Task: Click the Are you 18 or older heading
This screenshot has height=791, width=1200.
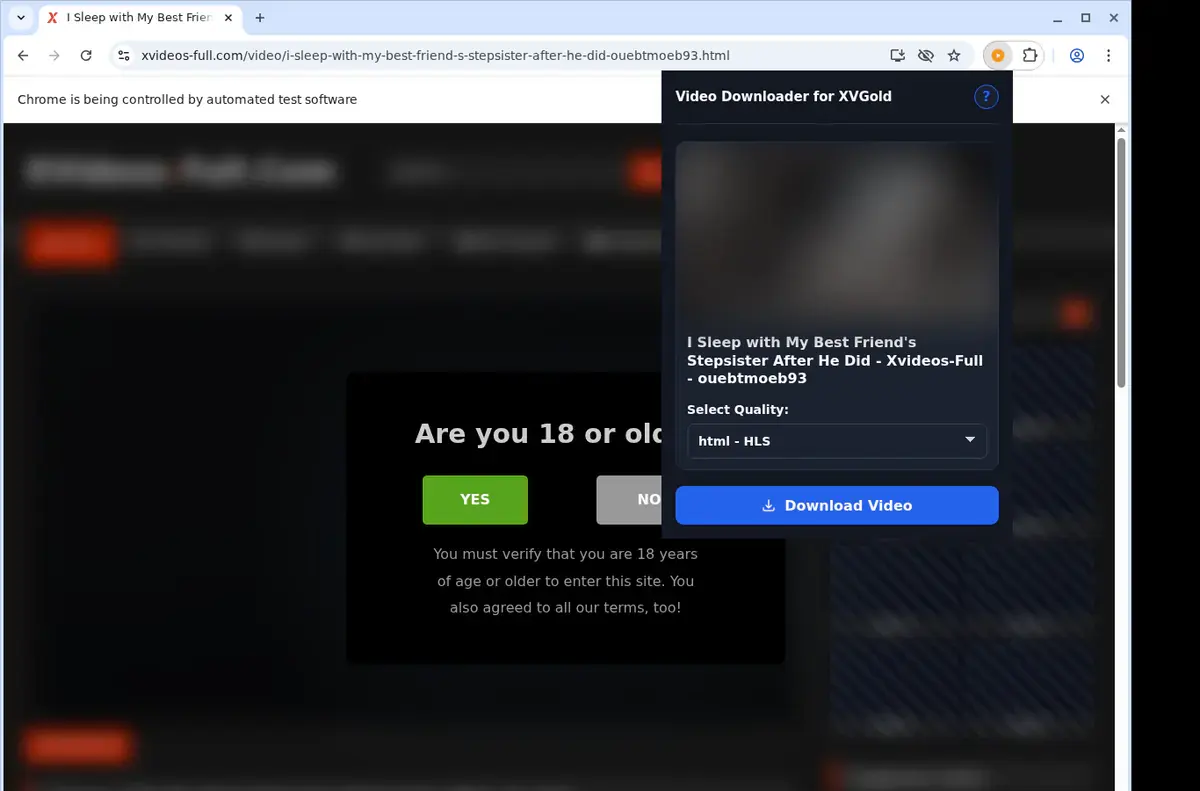Action: tap(538, 433)
